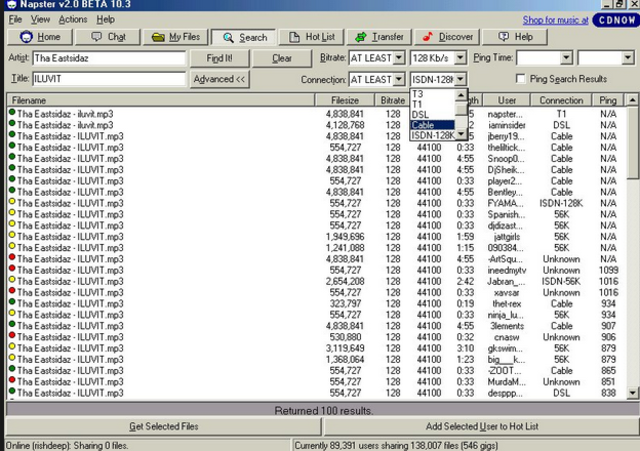The height and width of the screenshot is (451, 640).
Task: Open the My Files section
Action: point(176,37)
